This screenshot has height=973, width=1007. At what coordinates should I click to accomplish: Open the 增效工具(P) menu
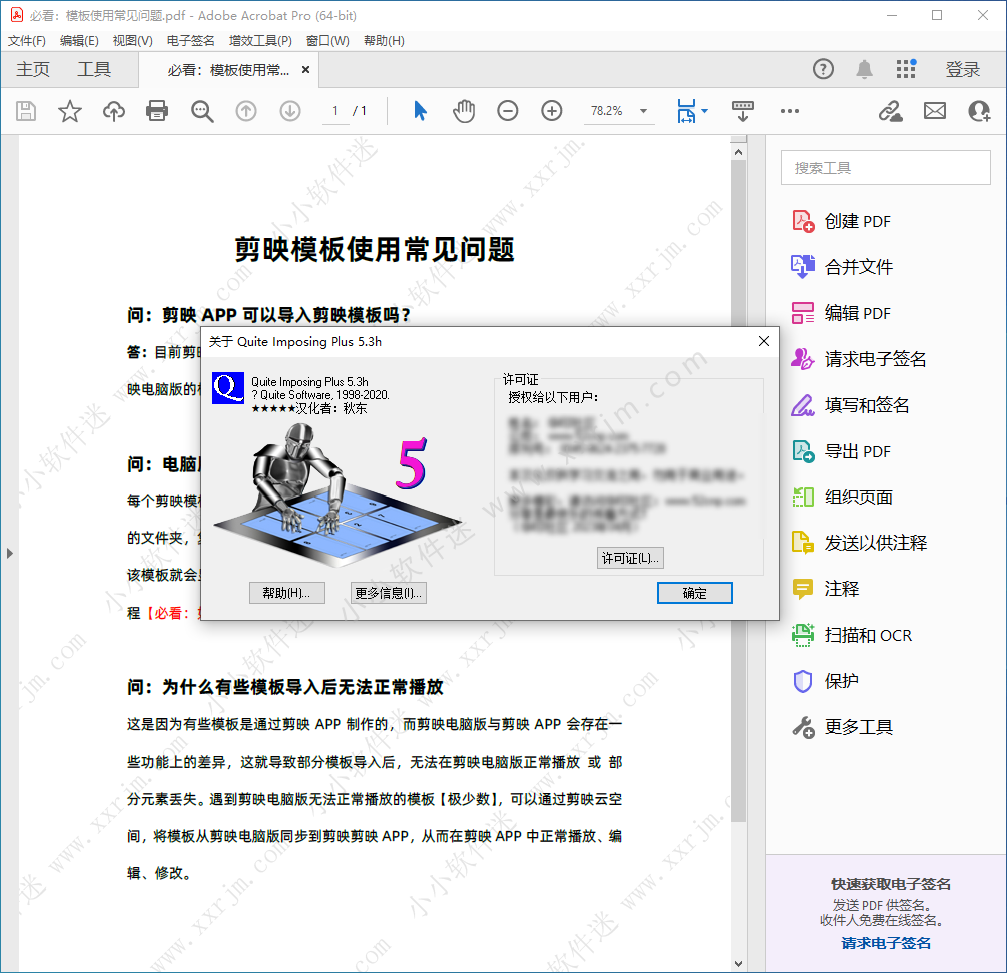pyautogui.click(x=260, y=41)
